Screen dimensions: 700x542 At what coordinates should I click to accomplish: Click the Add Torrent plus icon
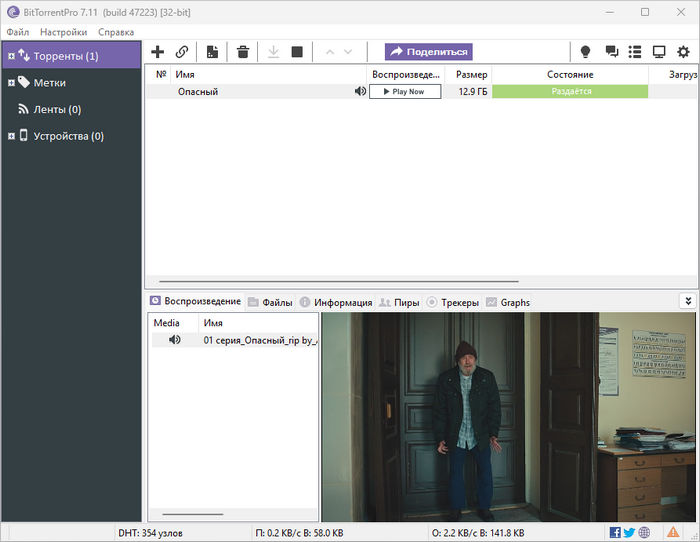pyautogui.click(x=157, y=52)
